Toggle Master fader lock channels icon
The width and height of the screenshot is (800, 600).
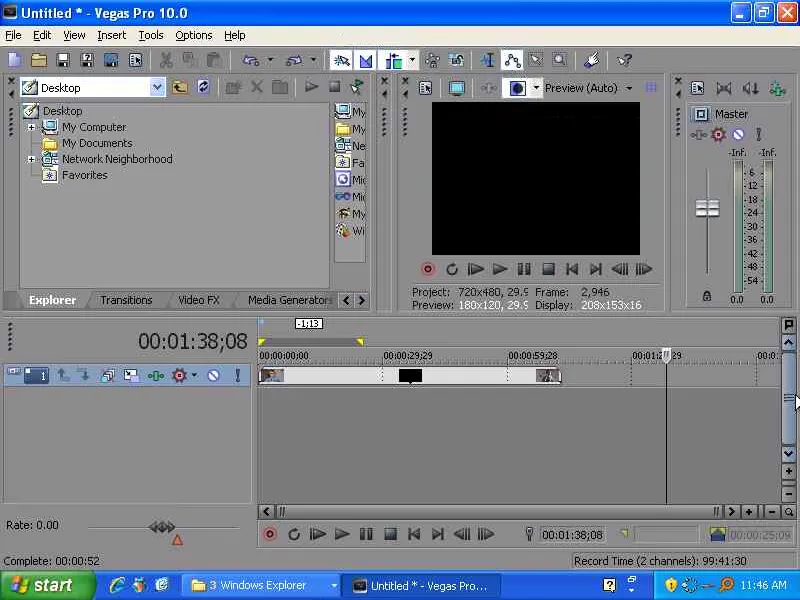pyautogui.click(x=707, y=296)
